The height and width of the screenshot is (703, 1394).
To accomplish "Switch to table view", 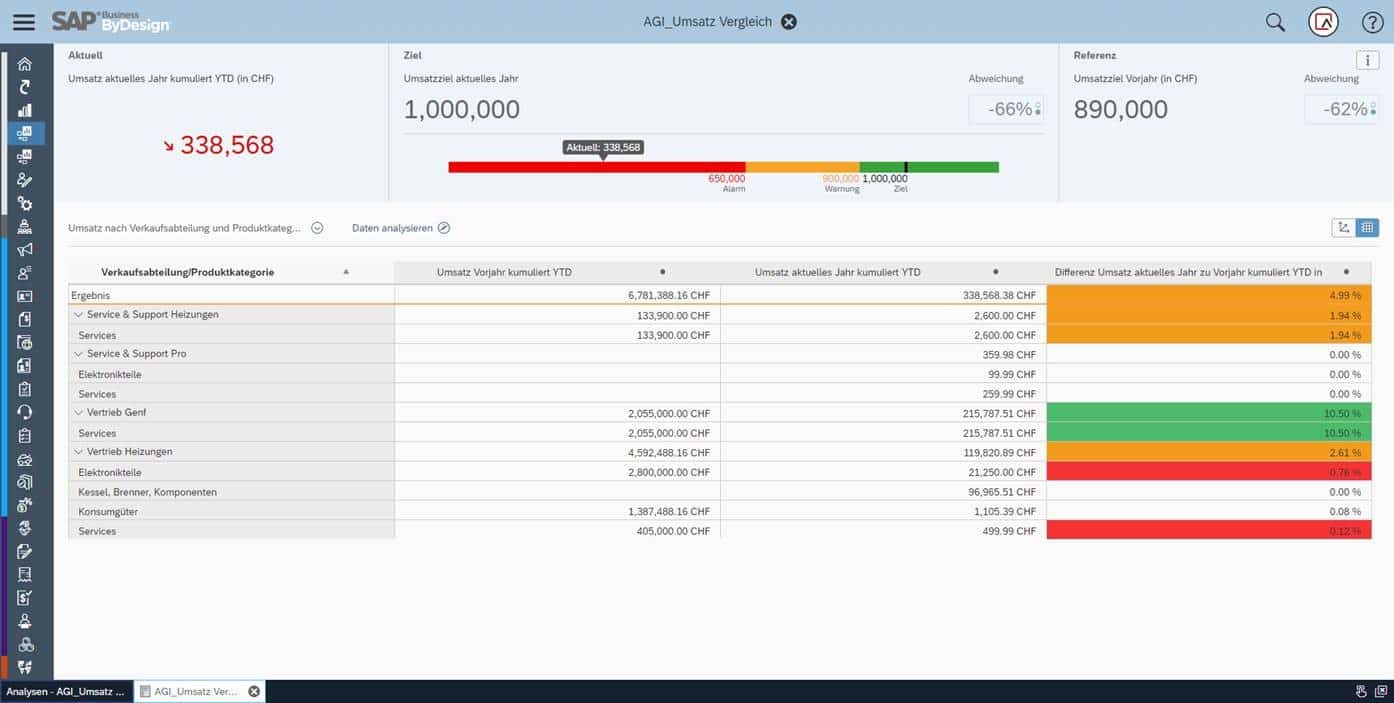I will pos(1367,228).
